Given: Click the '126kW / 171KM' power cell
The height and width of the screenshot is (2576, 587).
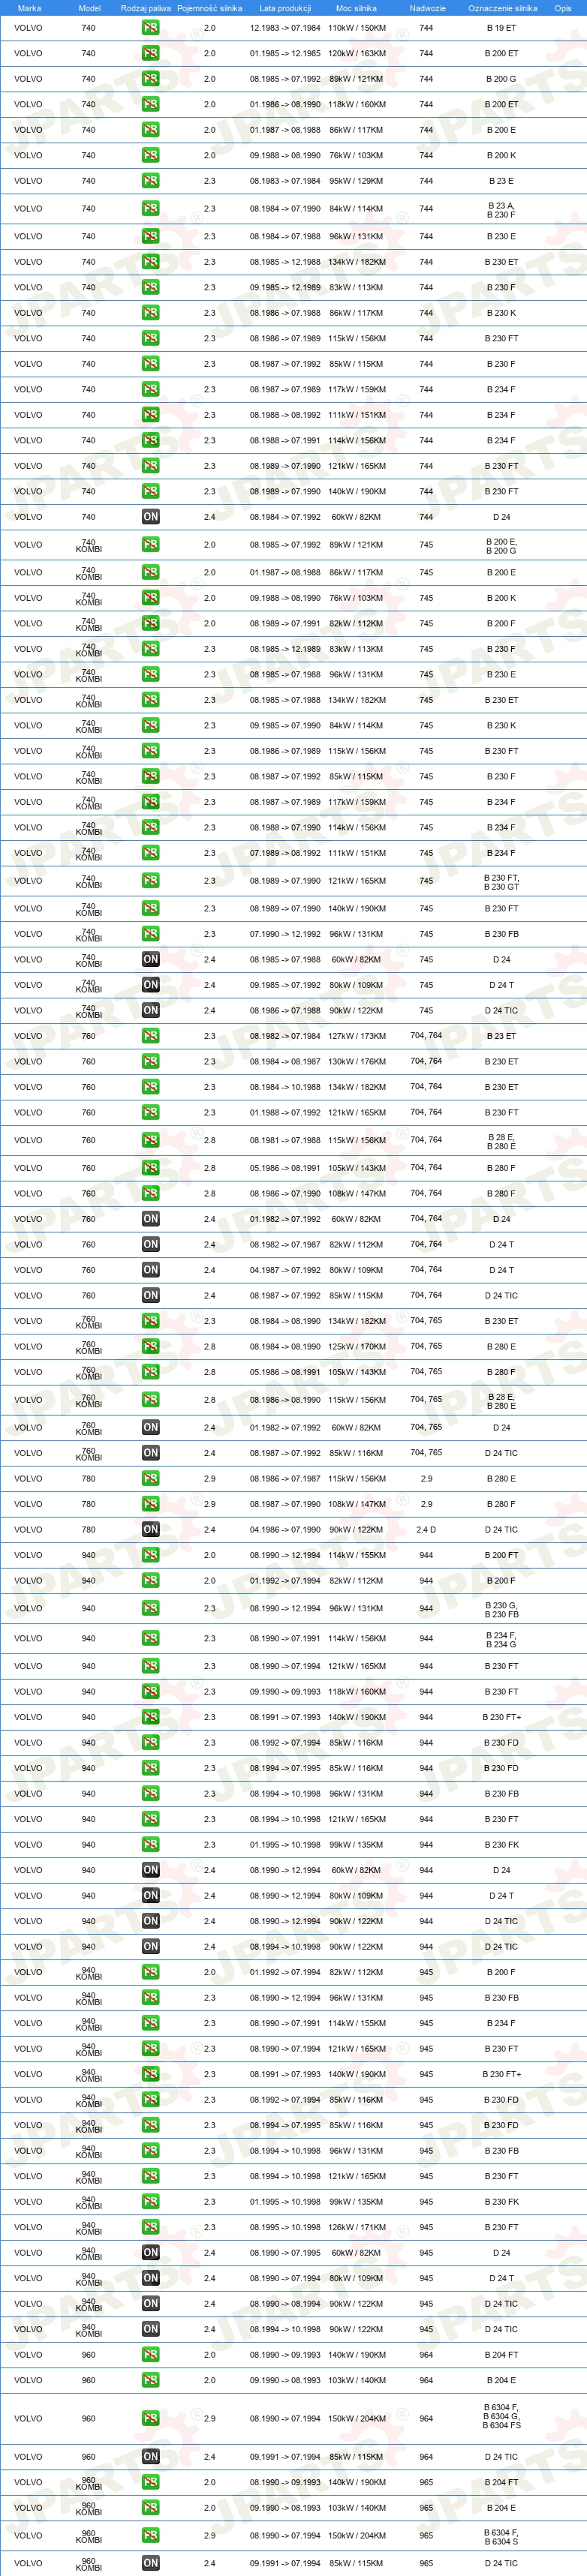Looking at the screenshot, I should [356, 2227].
